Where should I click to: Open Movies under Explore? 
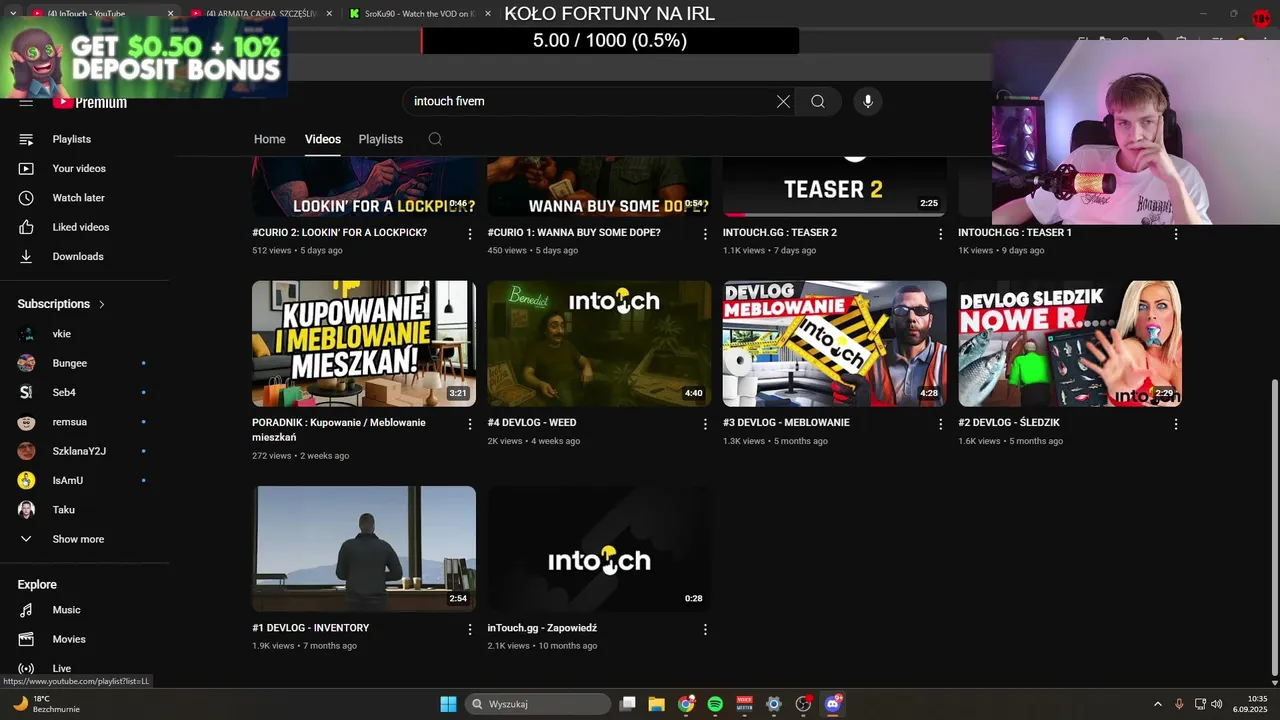pyautogui.click(x=69, y=639)
